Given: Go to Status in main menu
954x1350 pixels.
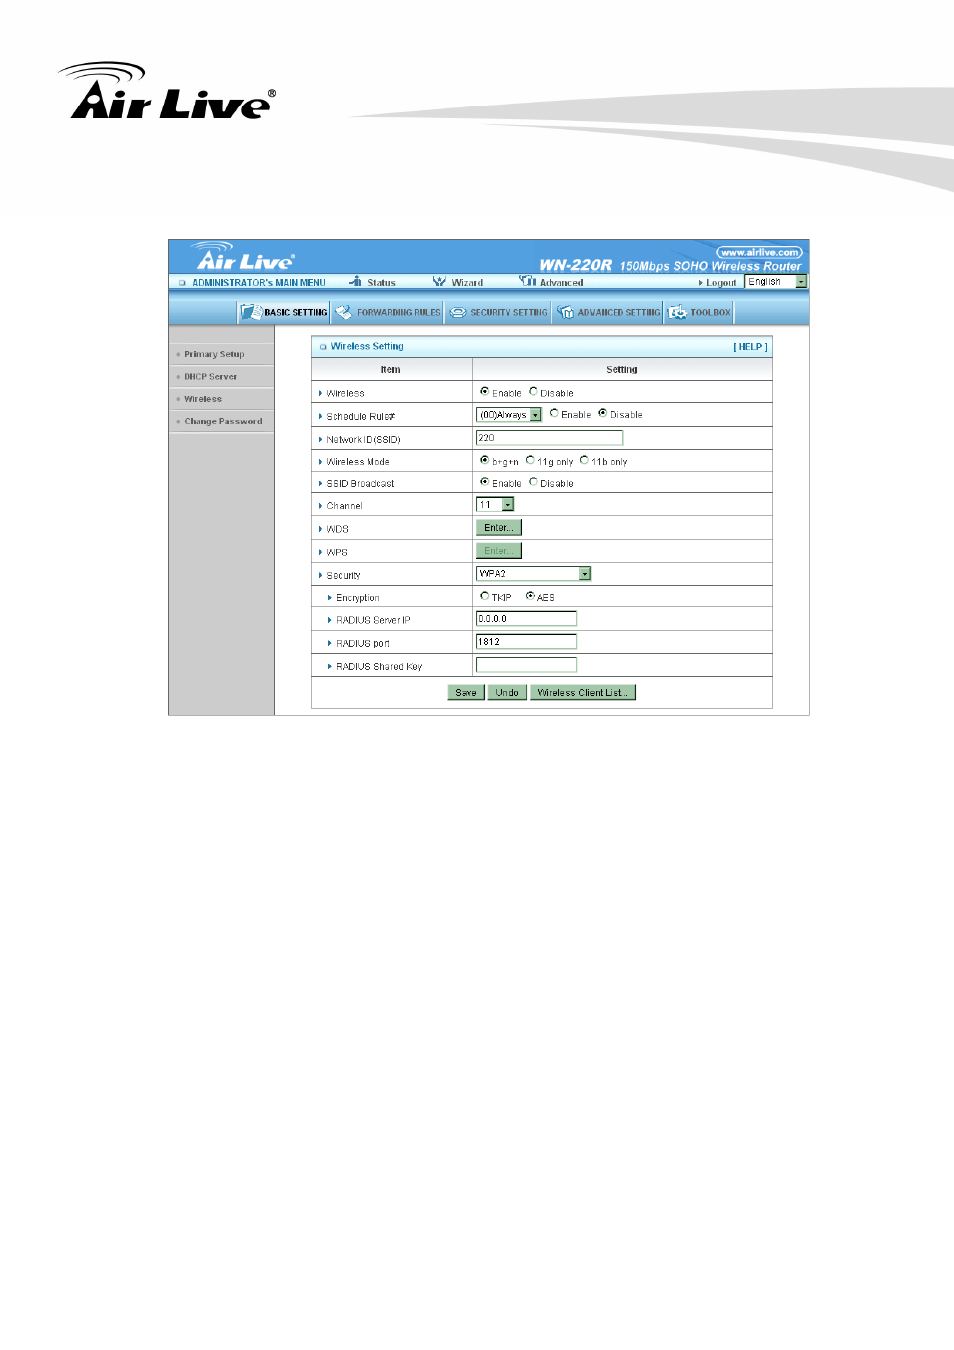Looking at the screenshot, I should (381, 283).
